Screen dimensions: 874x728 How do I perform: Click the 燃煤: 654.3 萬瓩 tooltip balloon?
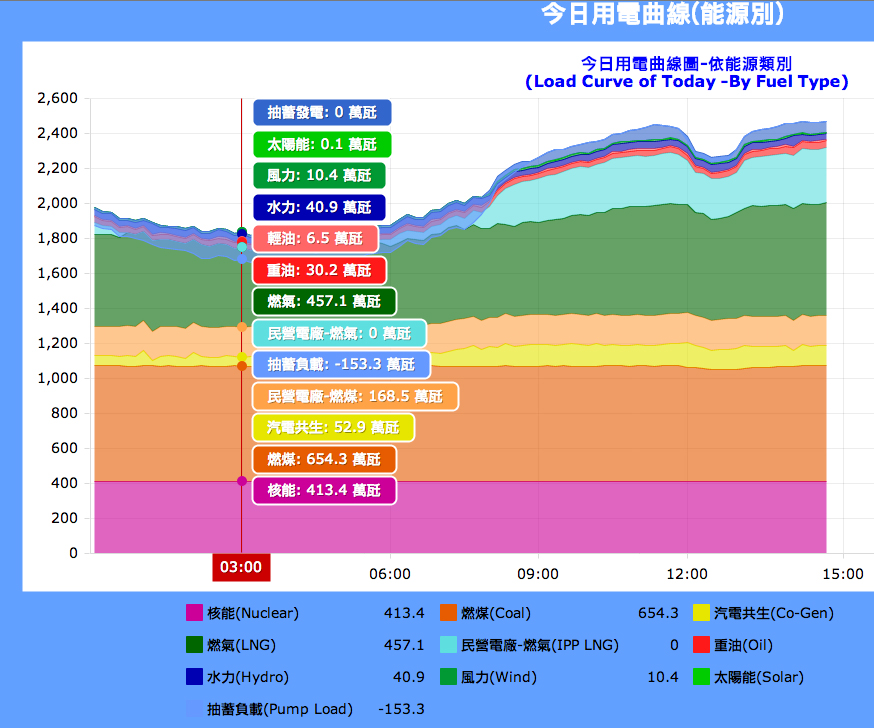[324, 459]
